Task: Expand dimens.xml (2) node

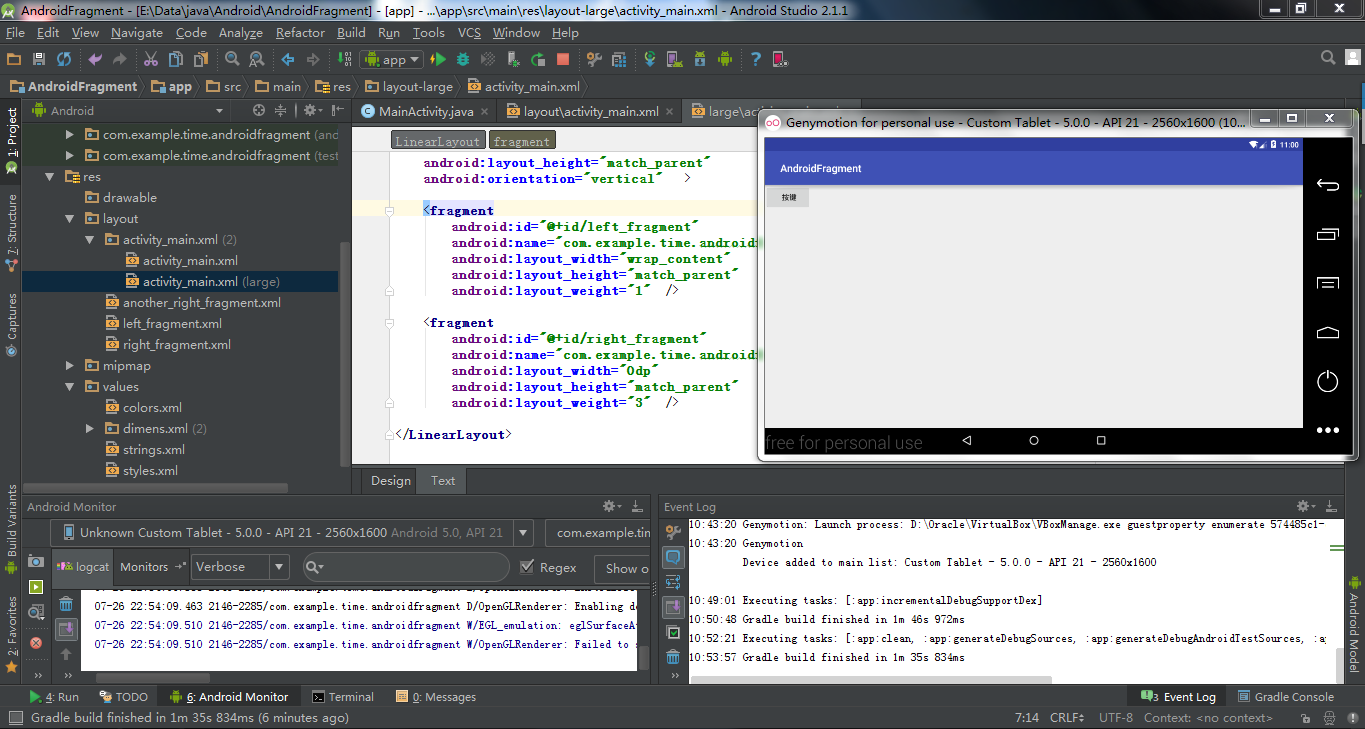Action: tap(89, 429)
